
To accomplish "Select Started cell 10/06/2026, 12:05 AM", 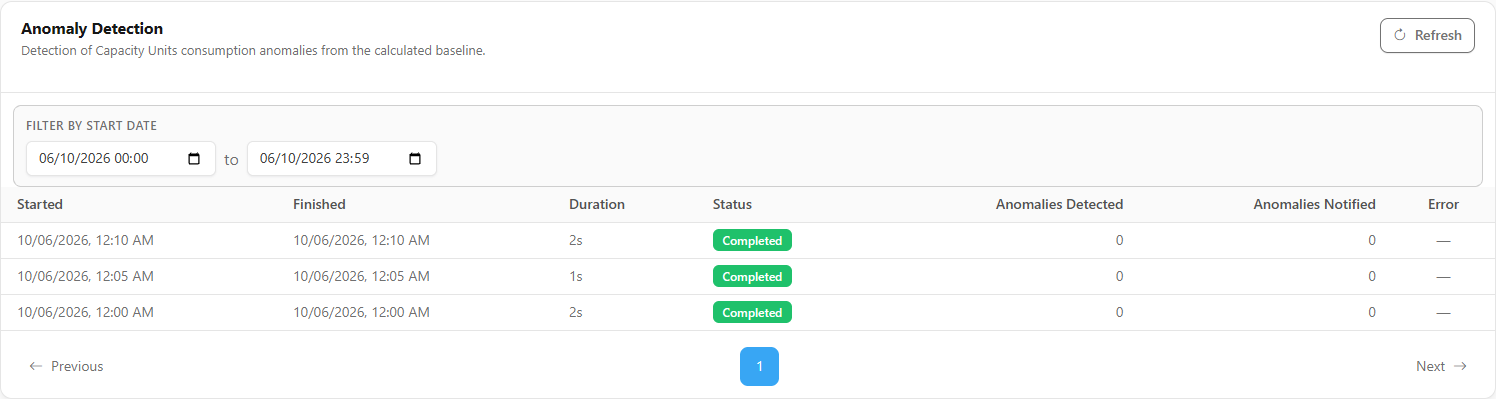I will point(85,276).
